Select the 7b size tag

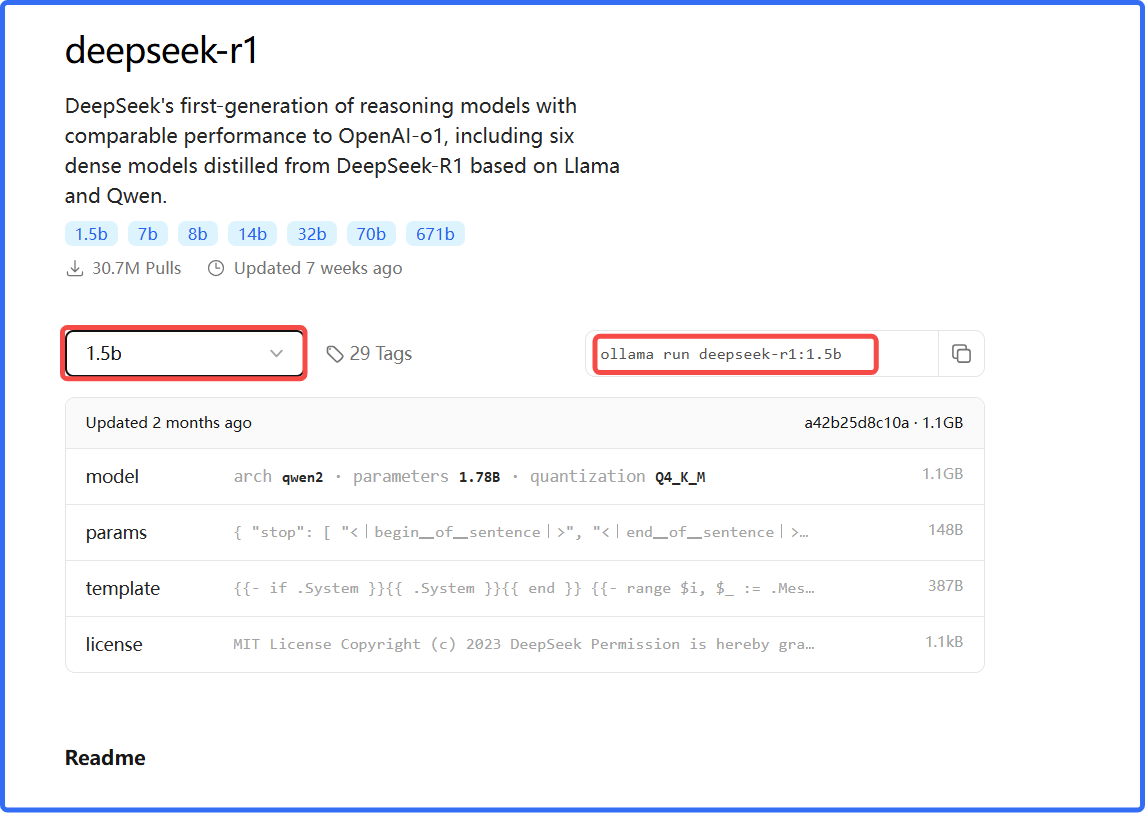click(148, 234)
